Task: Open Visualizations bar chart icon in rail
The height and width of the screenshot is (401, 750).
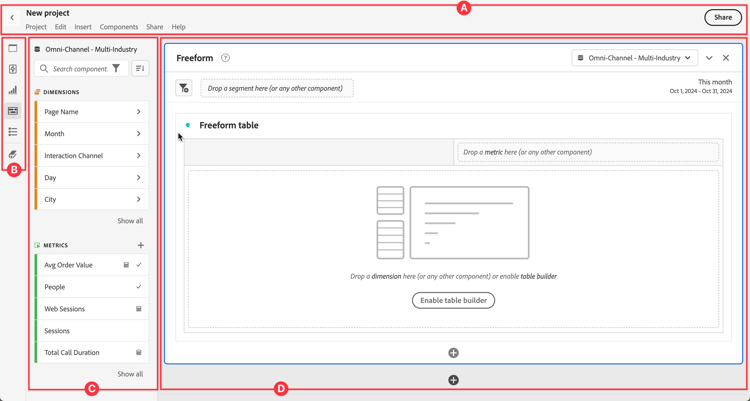Action: (x=13, y=90)
